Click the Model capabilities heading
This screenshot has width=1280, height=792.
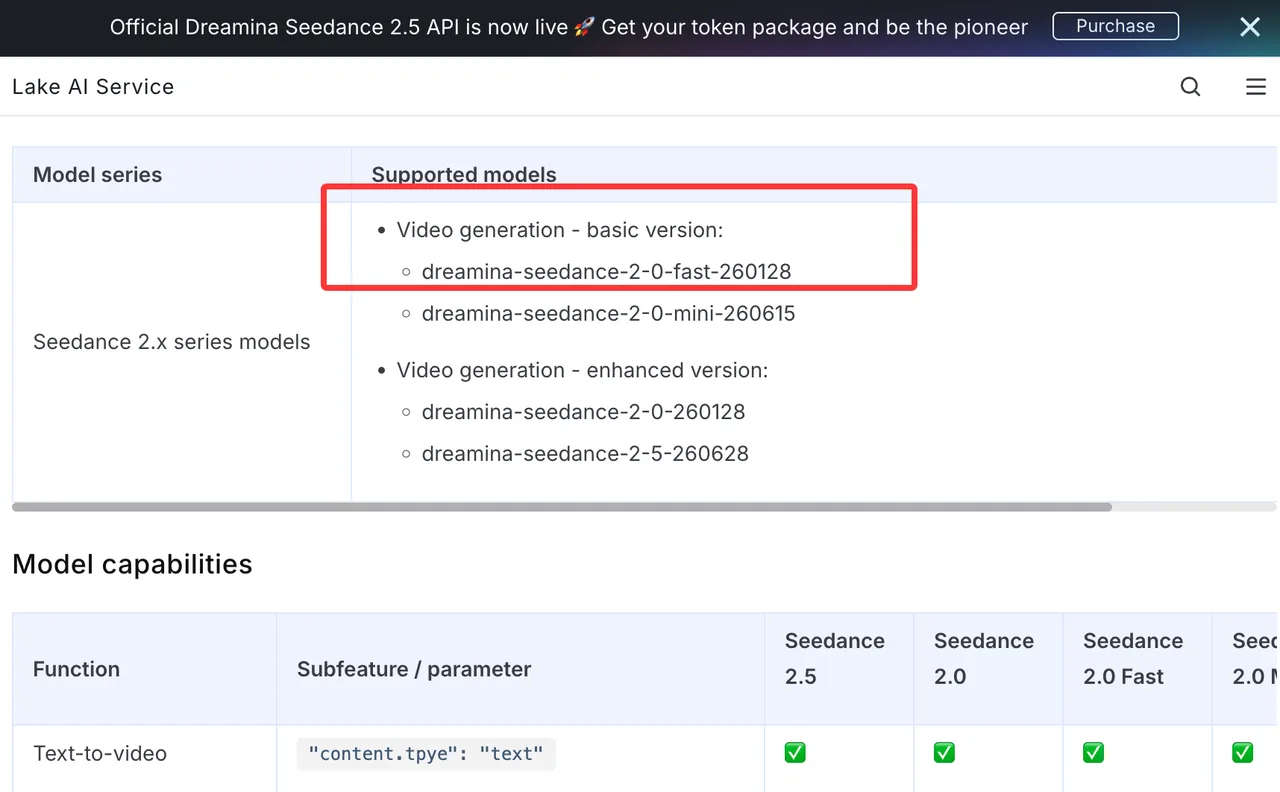pyautogui.click(x=132, y=564)
